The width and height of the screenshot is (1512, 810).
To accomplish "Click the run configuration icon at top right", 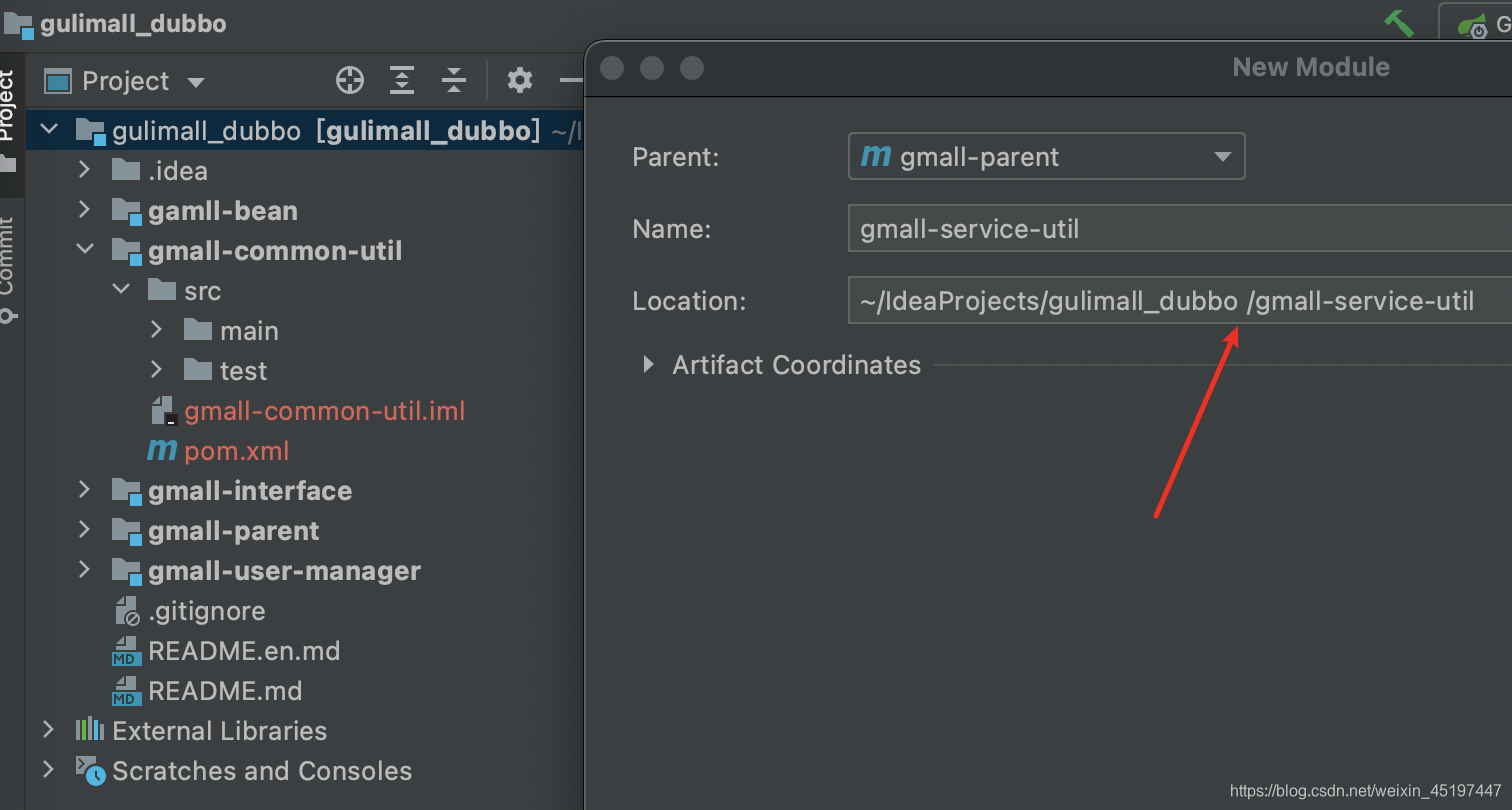I will 1472,25.
